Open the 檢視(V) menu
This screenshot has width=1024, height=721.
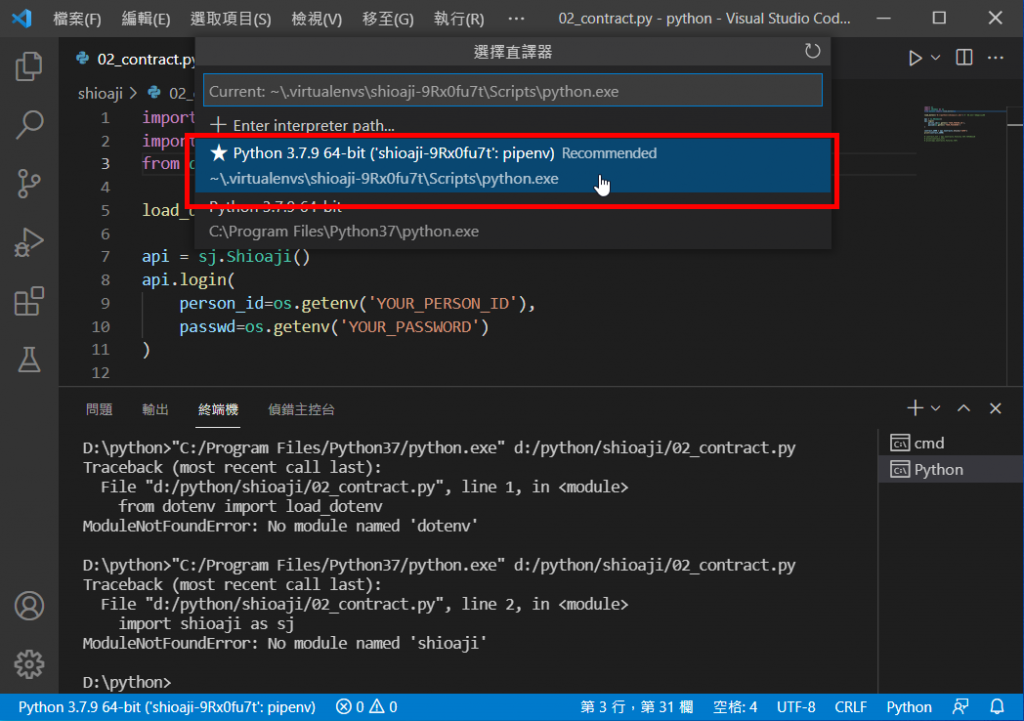(x=316, y=18)
